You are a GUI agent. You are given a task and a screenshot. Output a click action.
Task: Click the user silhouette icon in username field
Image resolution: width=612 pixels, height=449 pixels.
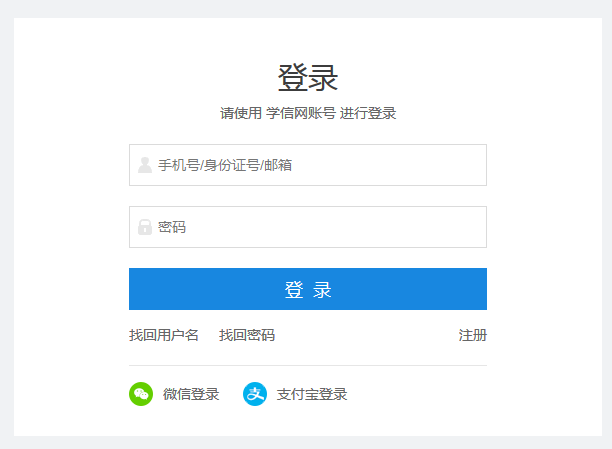[145, 165]
